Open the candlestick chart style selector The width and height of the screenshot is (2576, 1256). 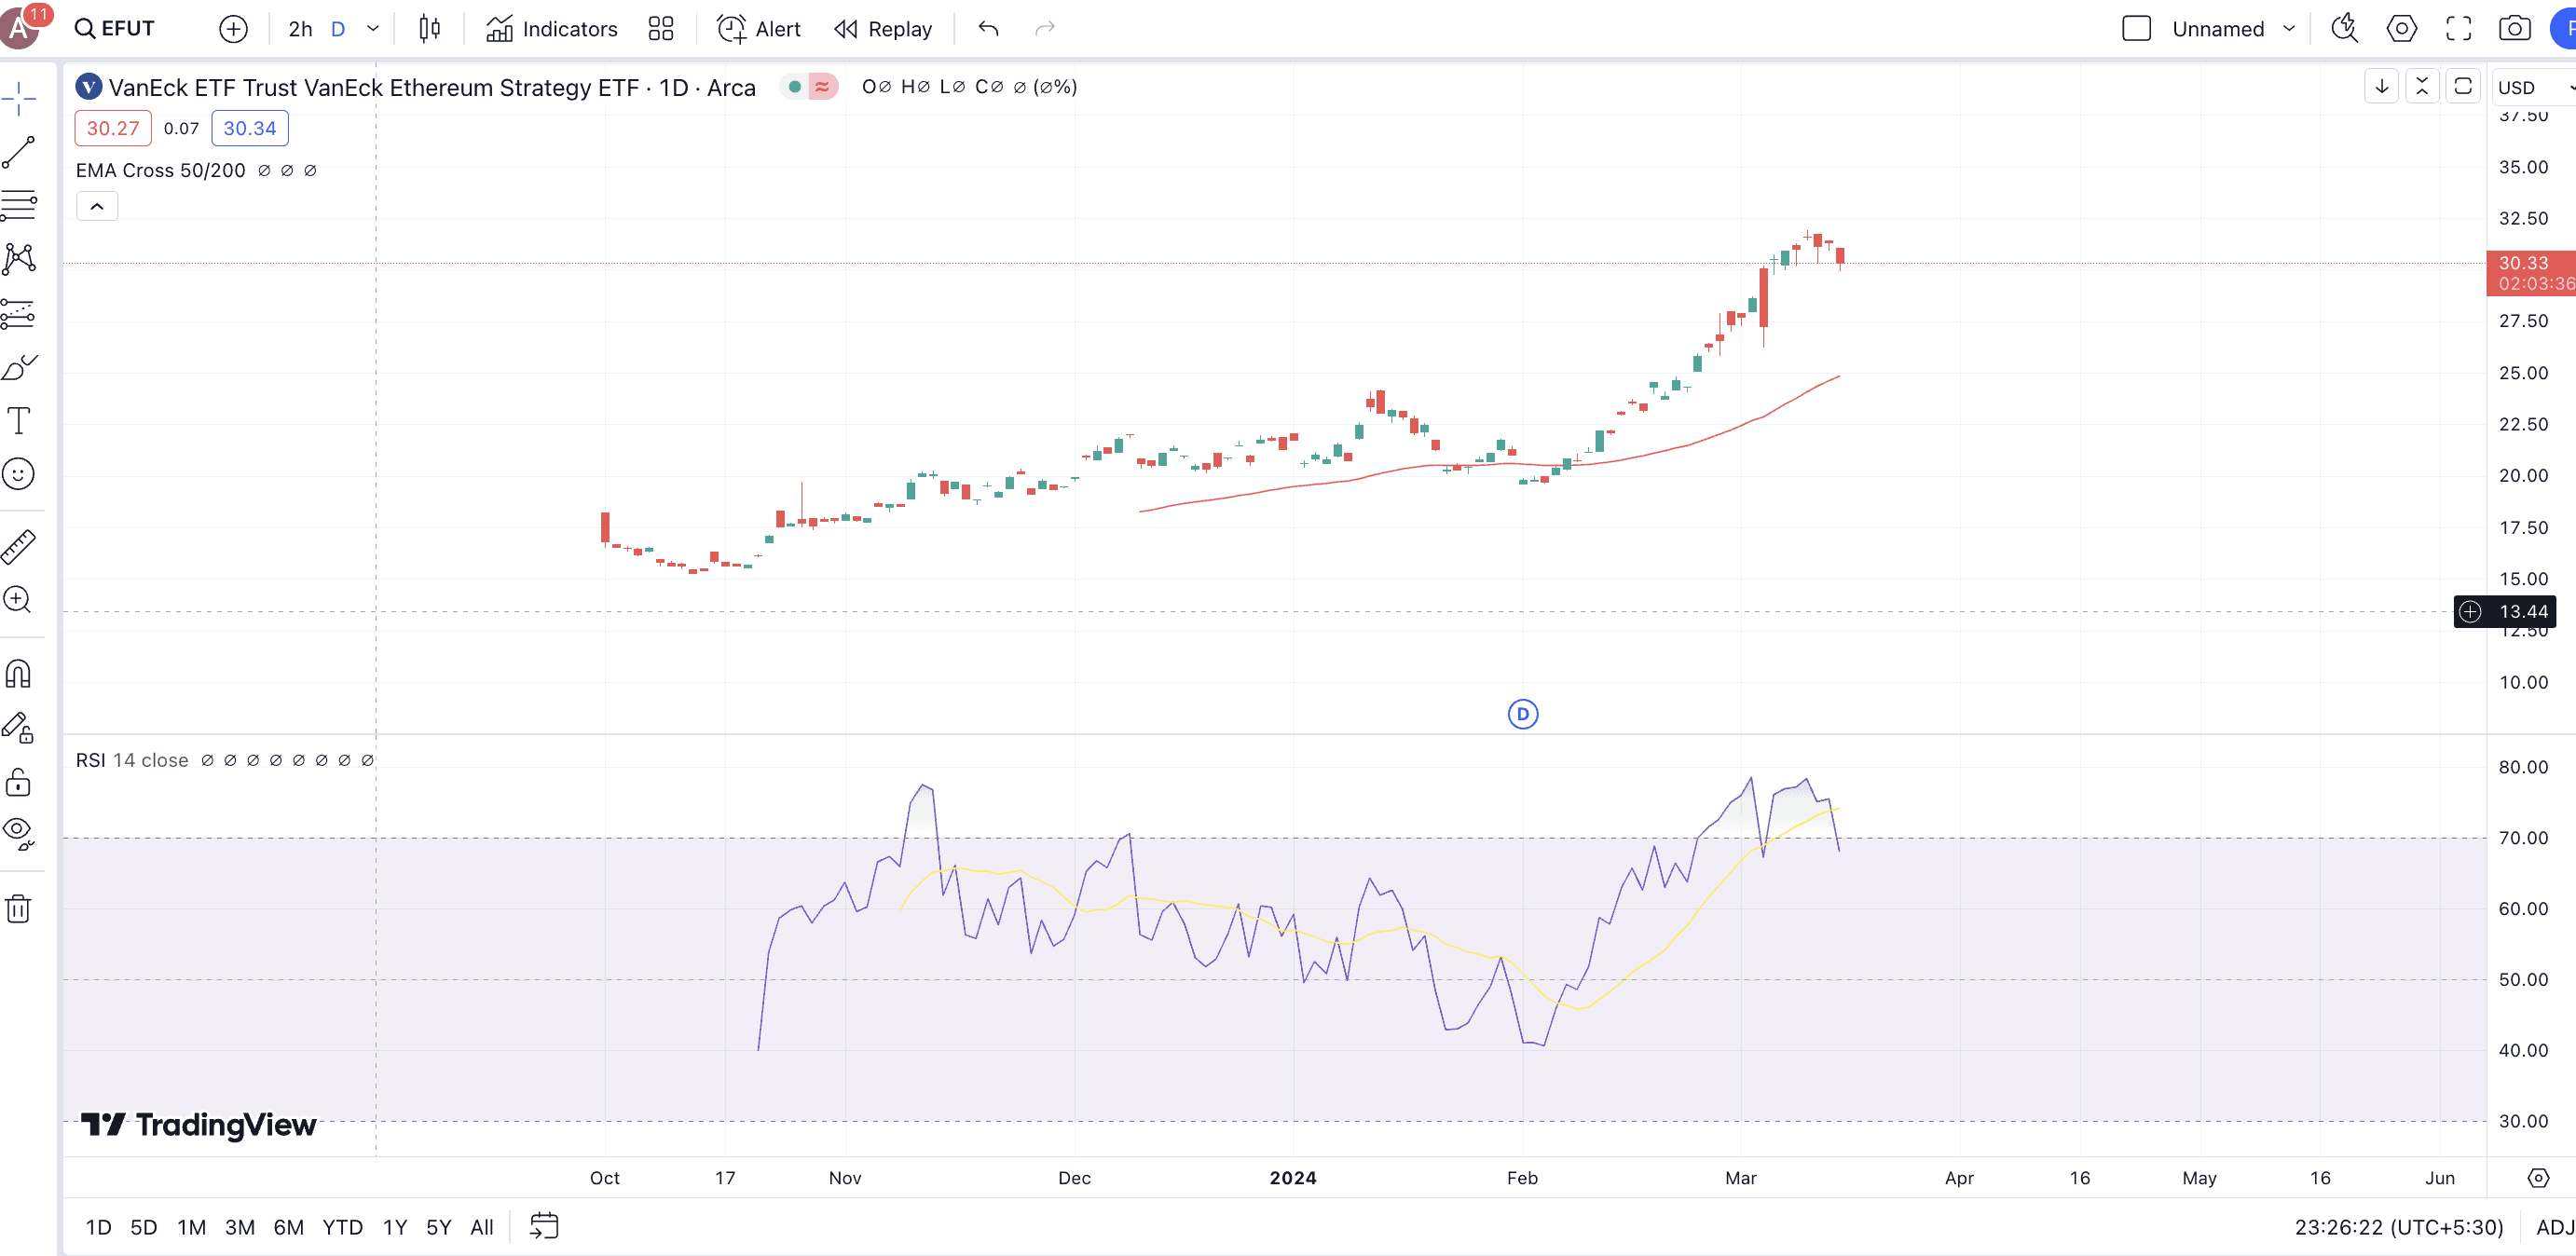(430, 29)
